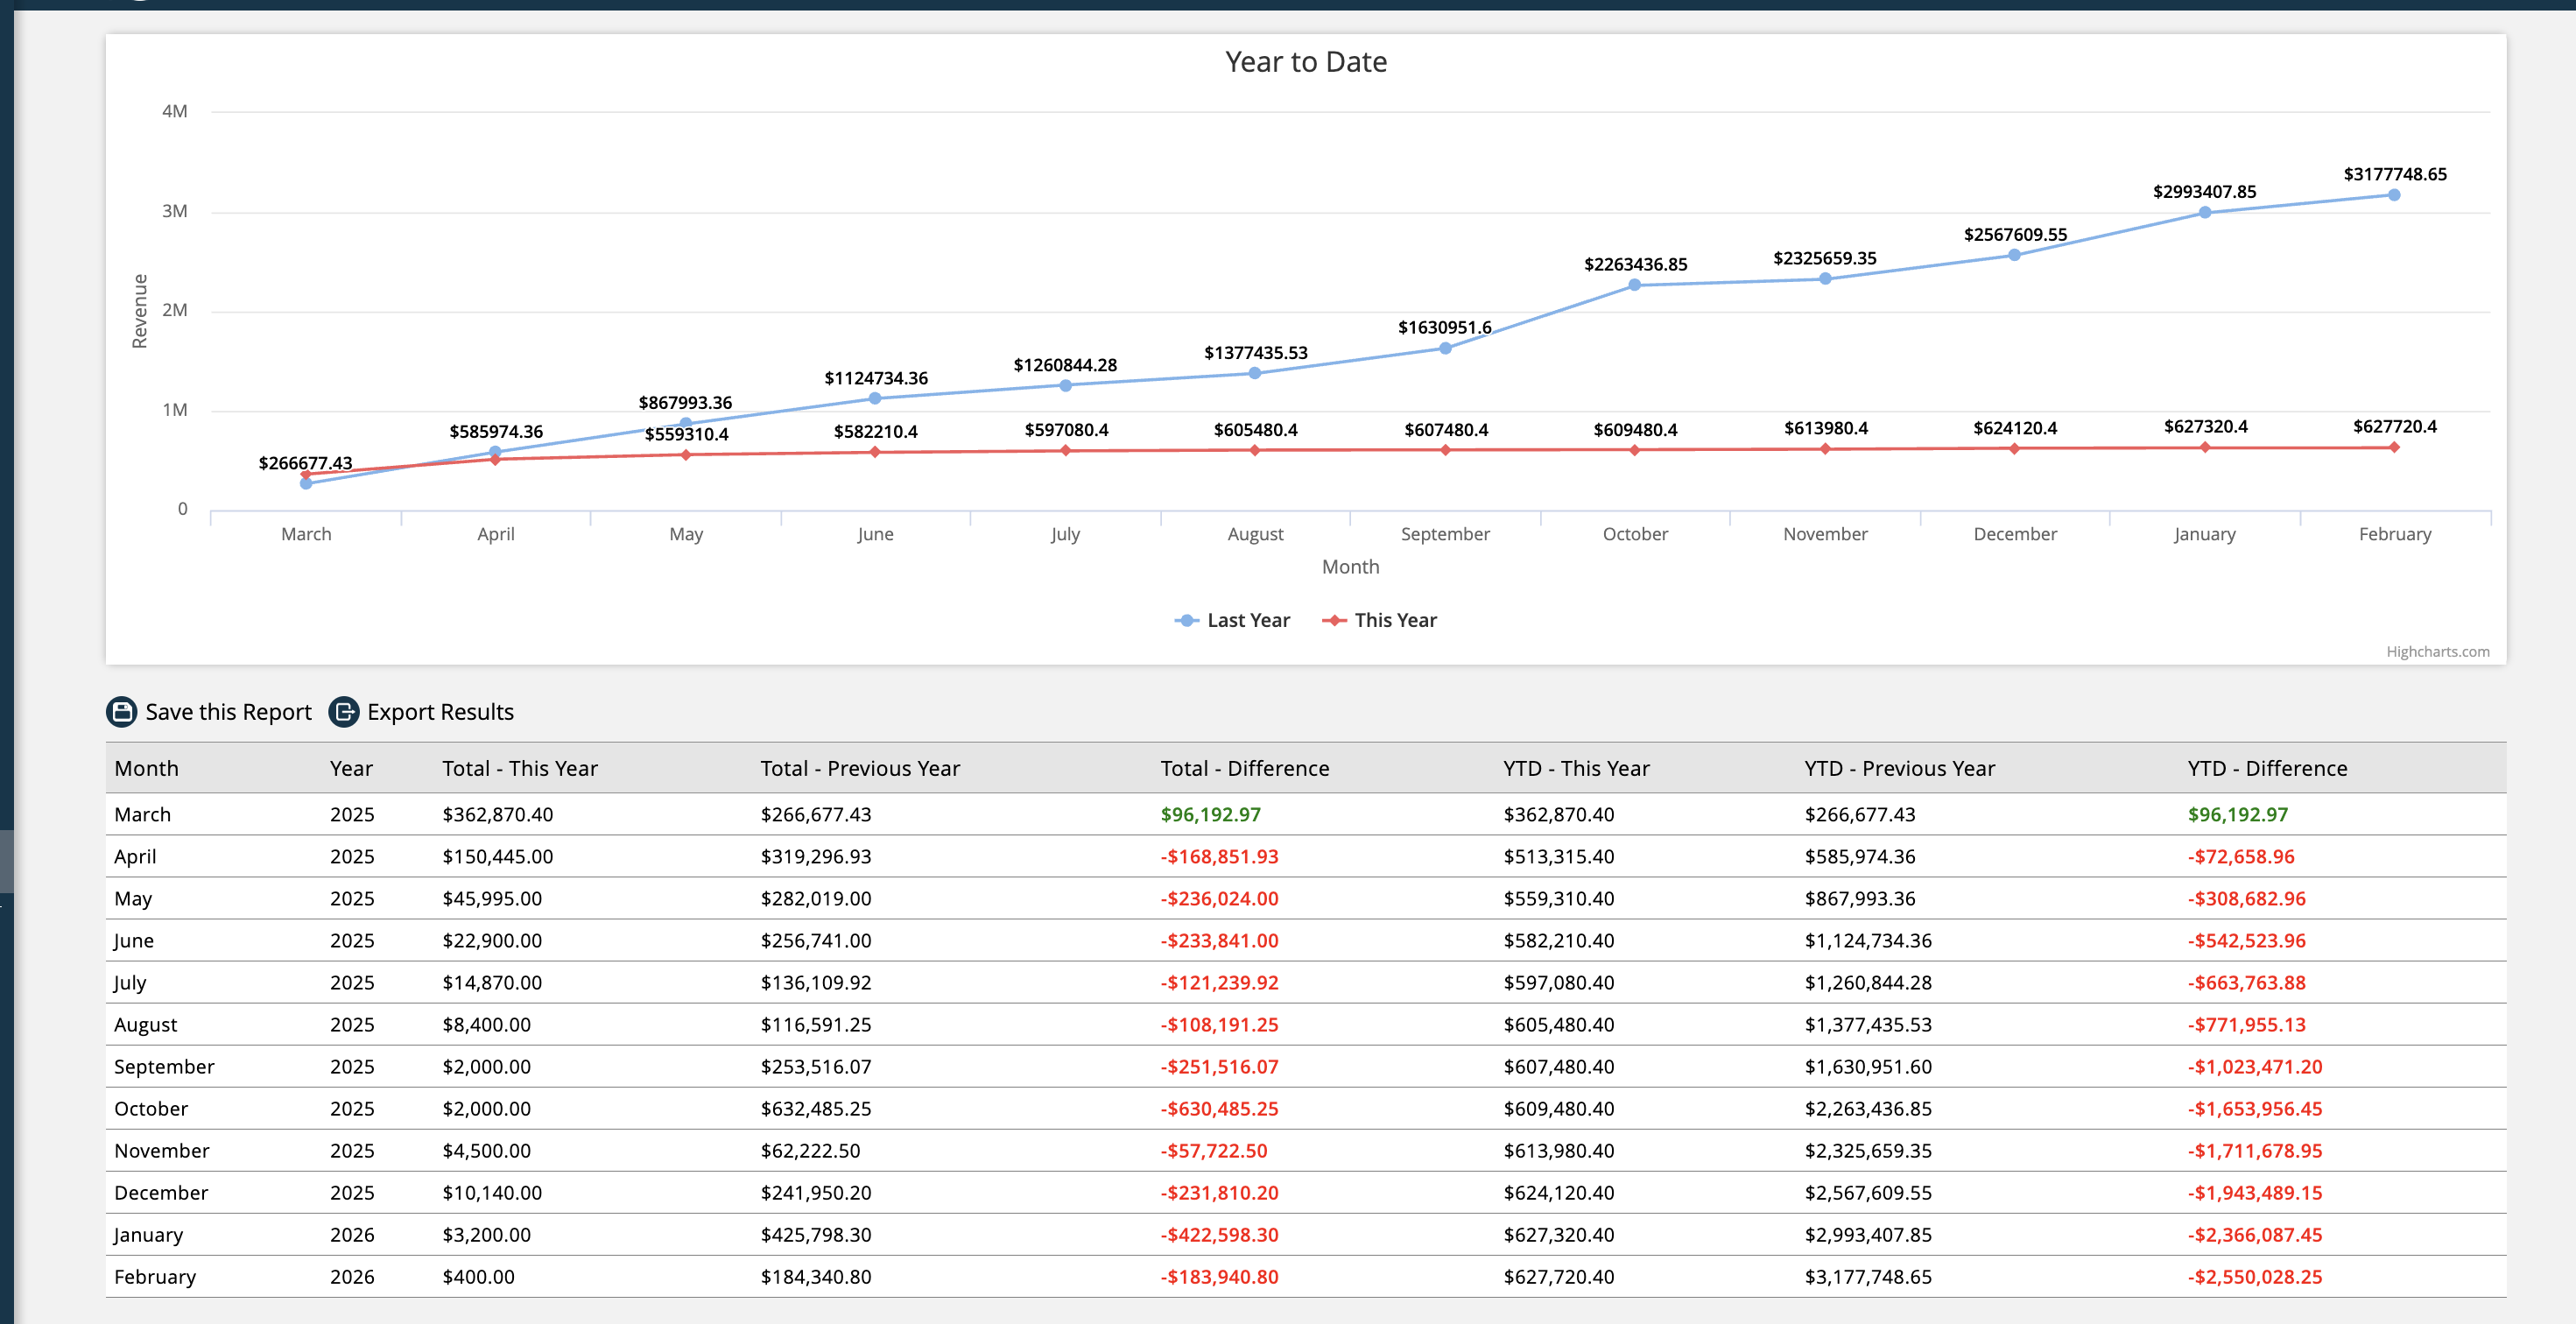Image resolution: width=2576 pixels, height=1324 pixels.
Task: Click the October row month cell
Action: (151, 1108)
